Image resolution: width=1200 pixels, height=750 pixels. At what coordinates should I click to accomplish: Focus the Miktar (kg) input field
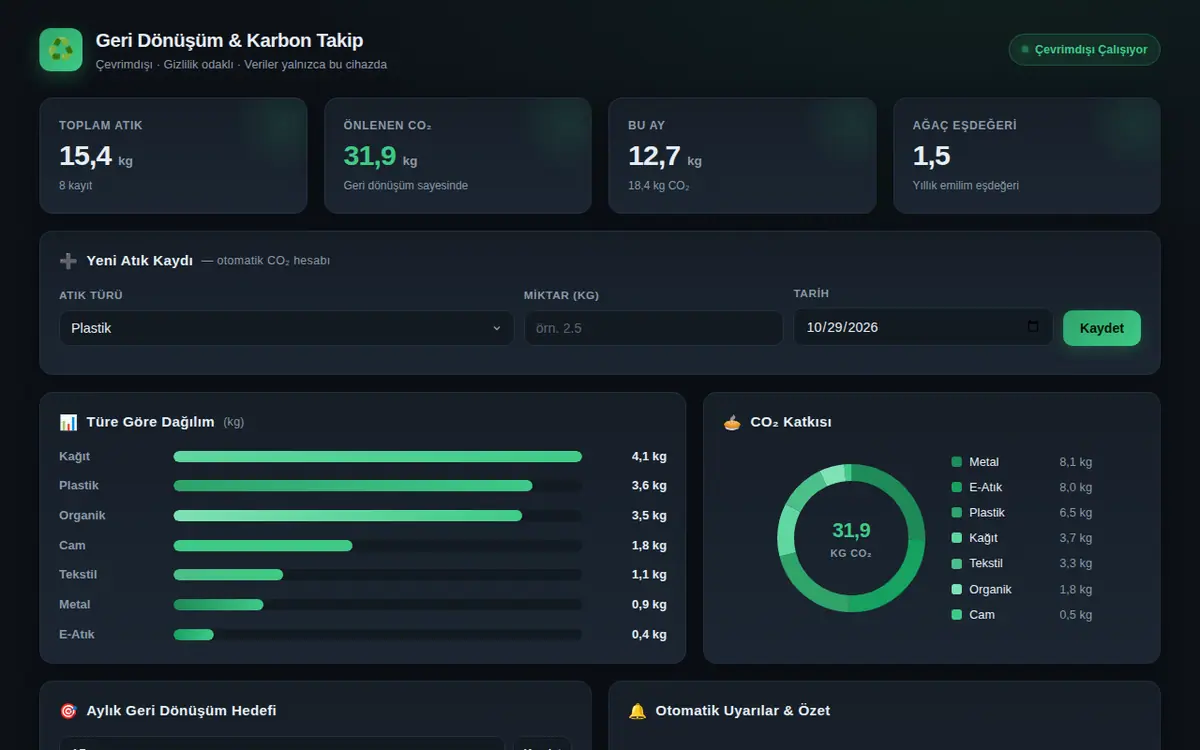pyautogui.click(x=654, y=328)
